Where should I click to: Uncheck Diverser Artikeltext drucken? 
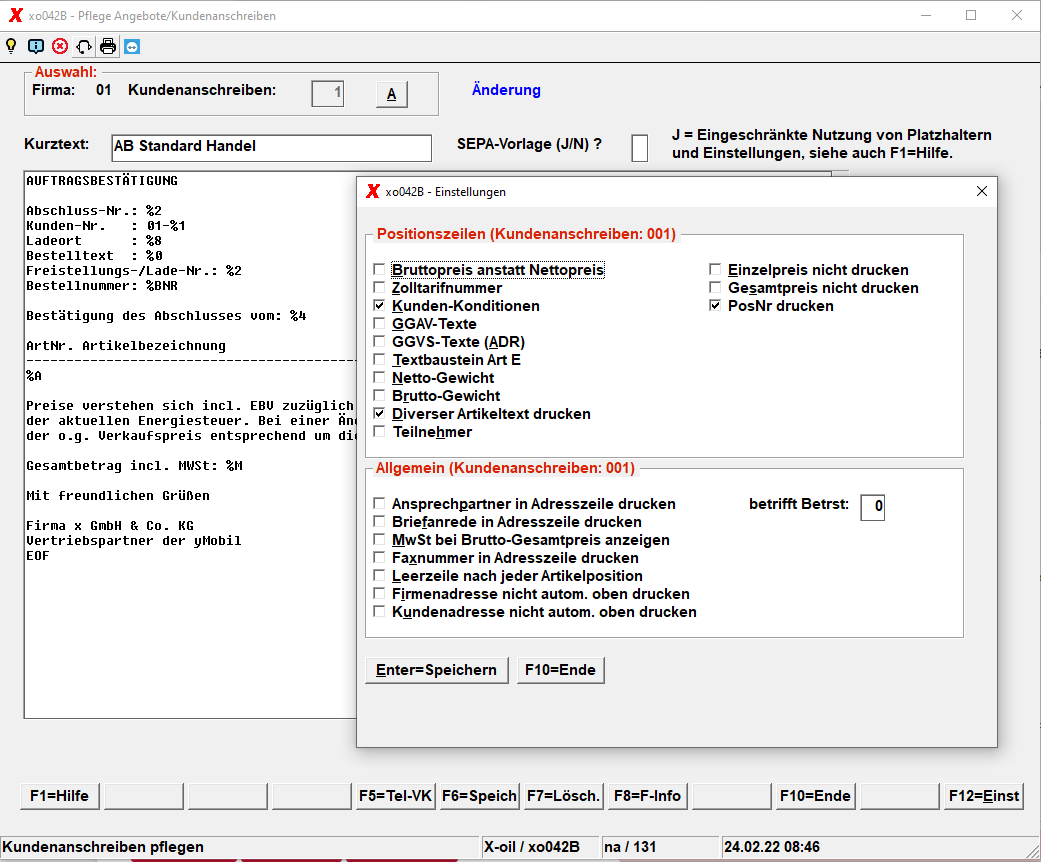click(x=379, y=413)
